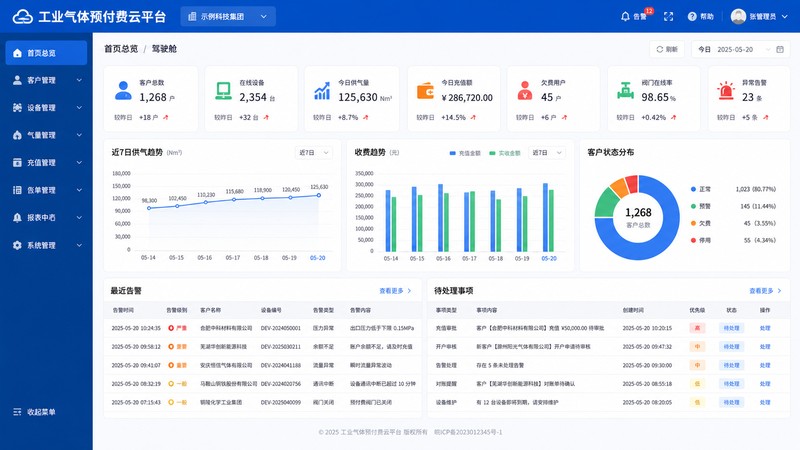This screenshot has height=450, width=800.
Task: Click the 刷新 button
Action: pyautogui.click(x=667, y=49)
